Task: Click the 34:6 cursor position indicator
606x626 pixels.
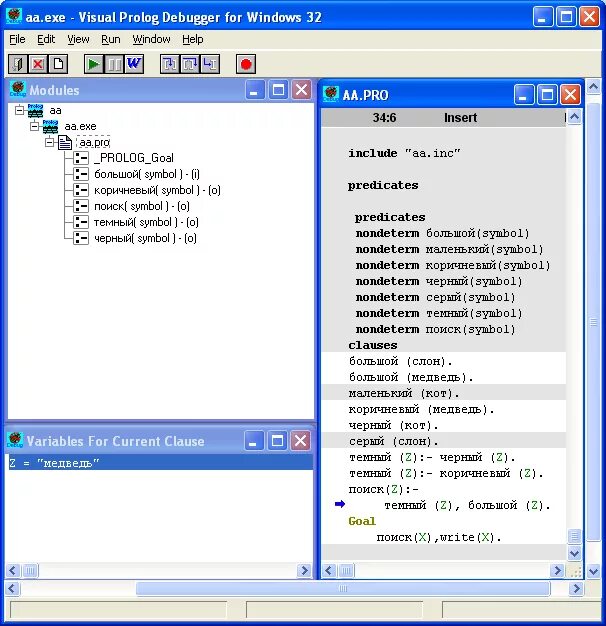Action: click(x=384, y=117)
